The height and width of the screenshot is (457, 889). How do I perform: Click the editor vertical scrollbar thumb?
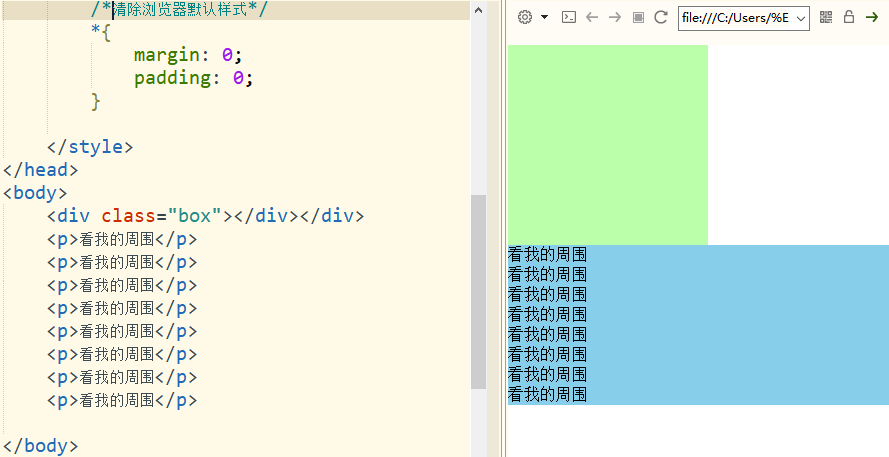pos(479,292)
